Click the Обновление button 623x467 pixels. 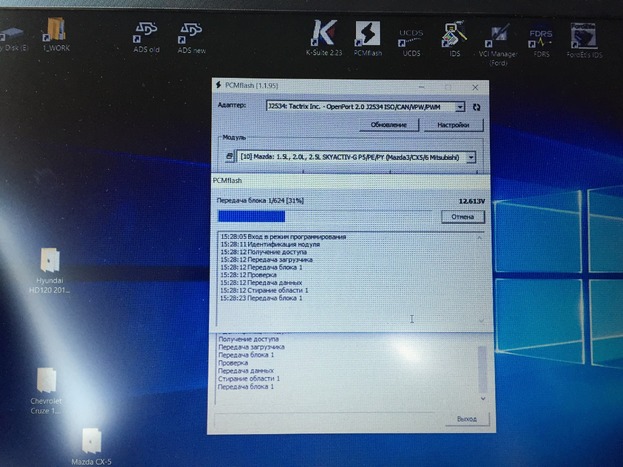click(x=388, y=126)
